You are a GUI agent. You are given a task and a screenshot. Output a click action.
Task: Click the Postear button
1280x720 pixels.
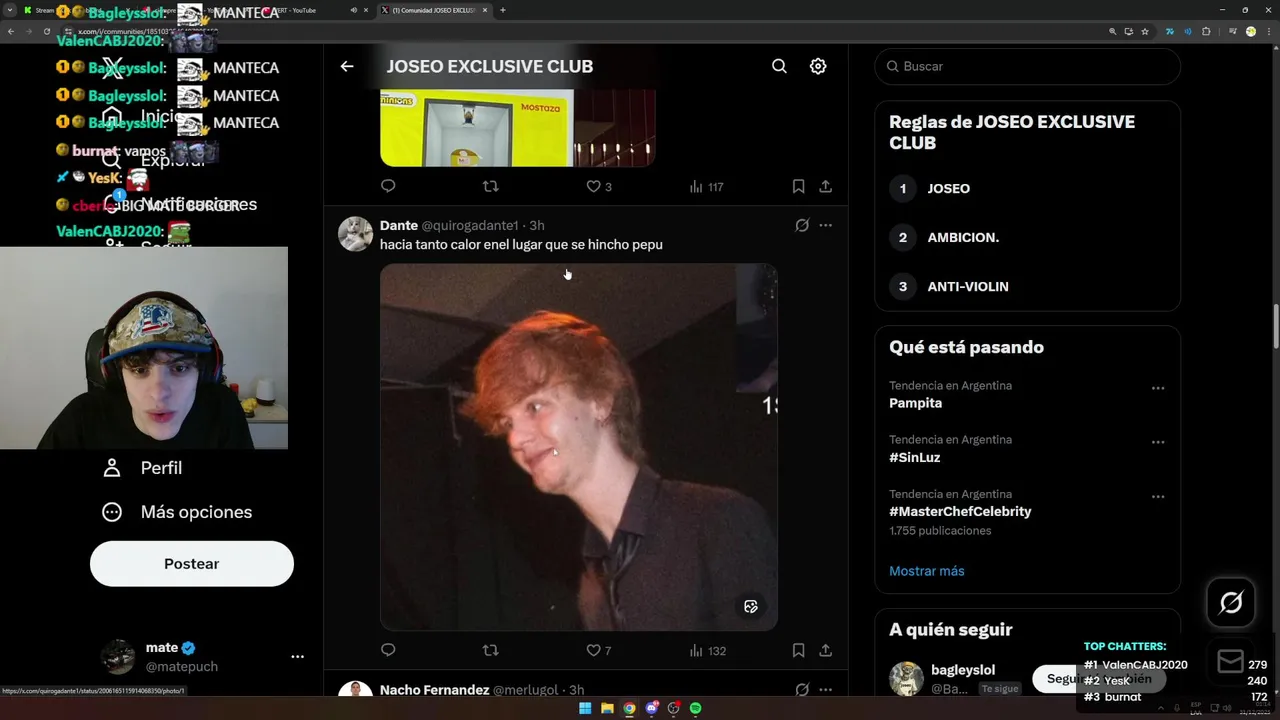coord(192,564)
